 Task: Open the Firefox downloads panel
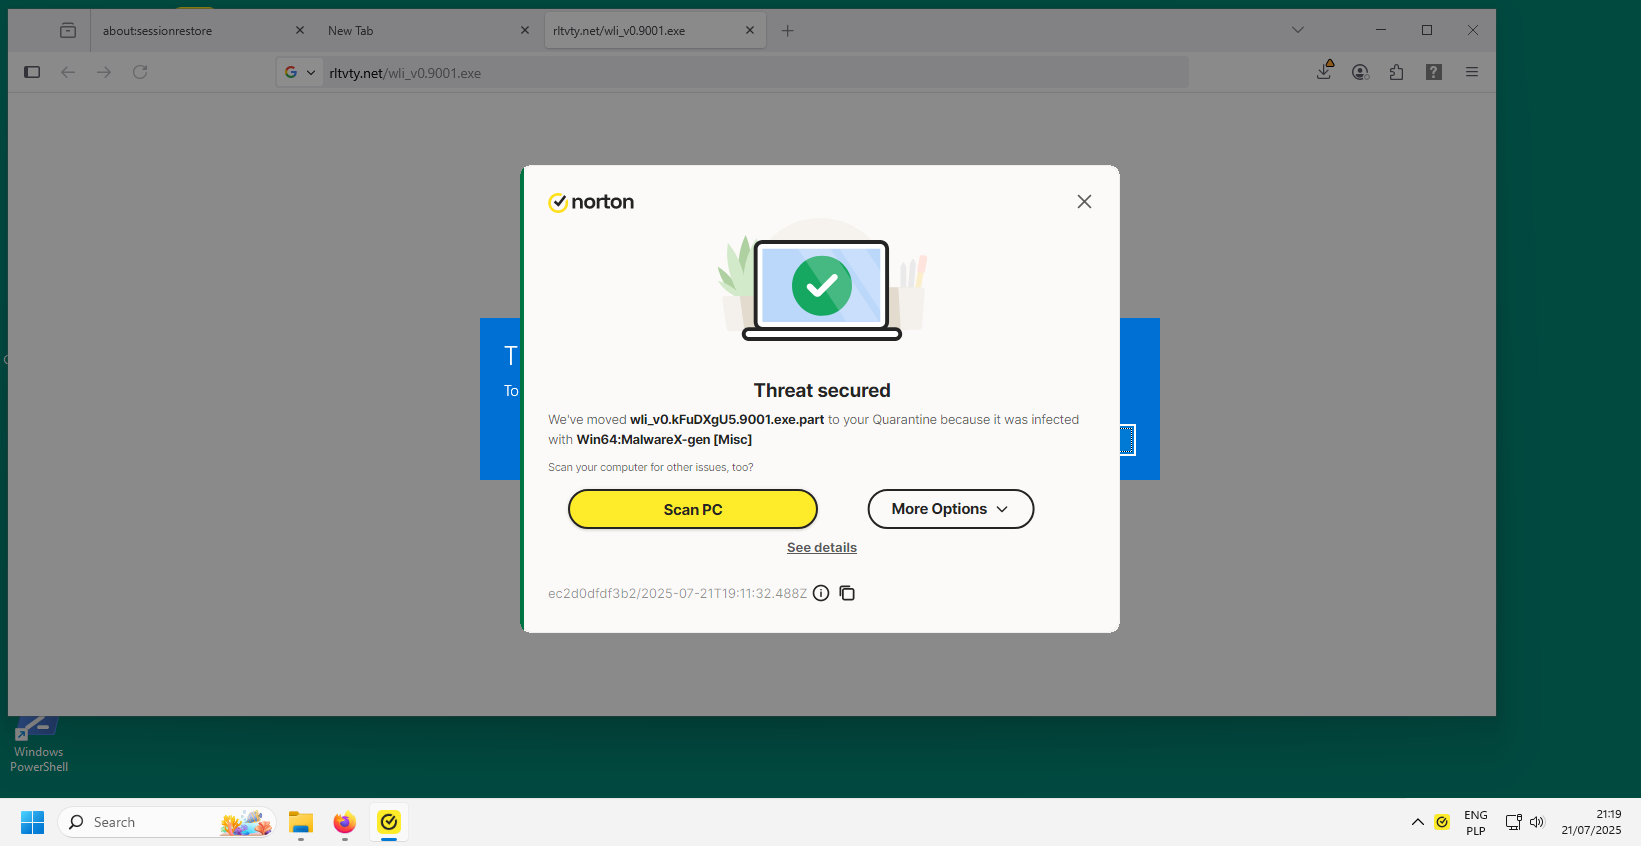[x=1324, y=72]
